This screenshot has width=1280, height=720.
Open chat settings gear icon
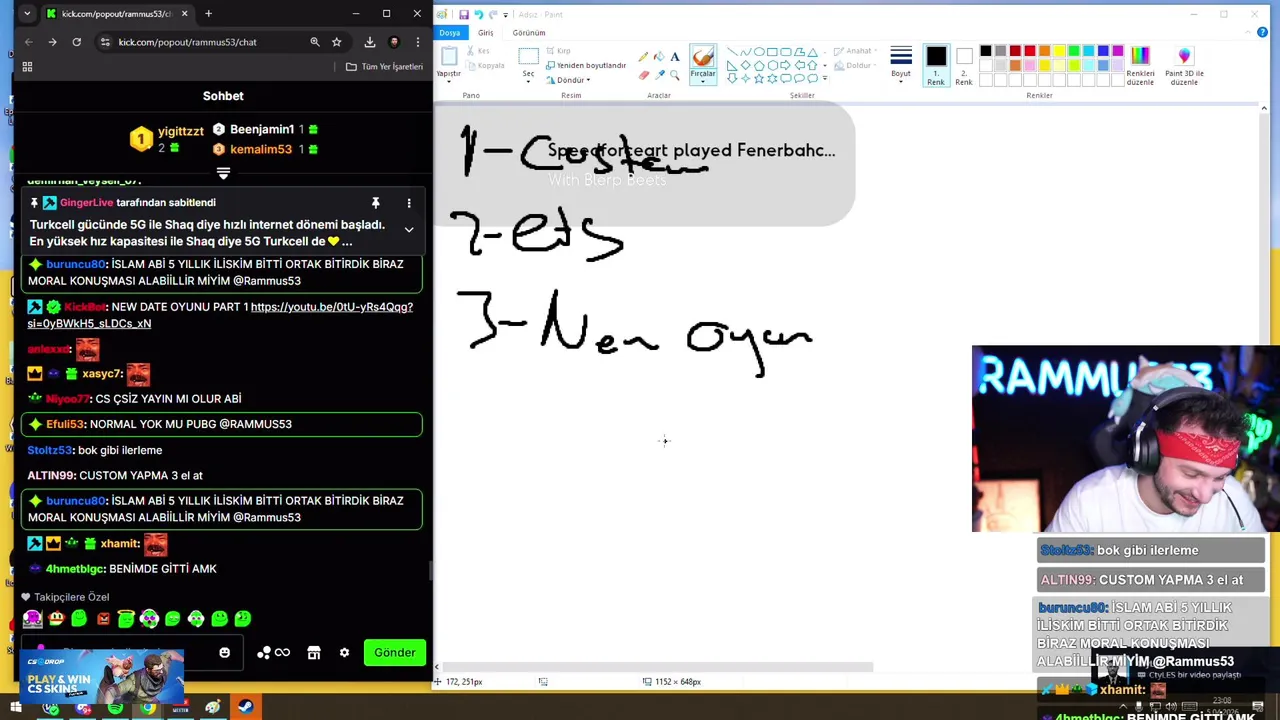pos(344,653)
